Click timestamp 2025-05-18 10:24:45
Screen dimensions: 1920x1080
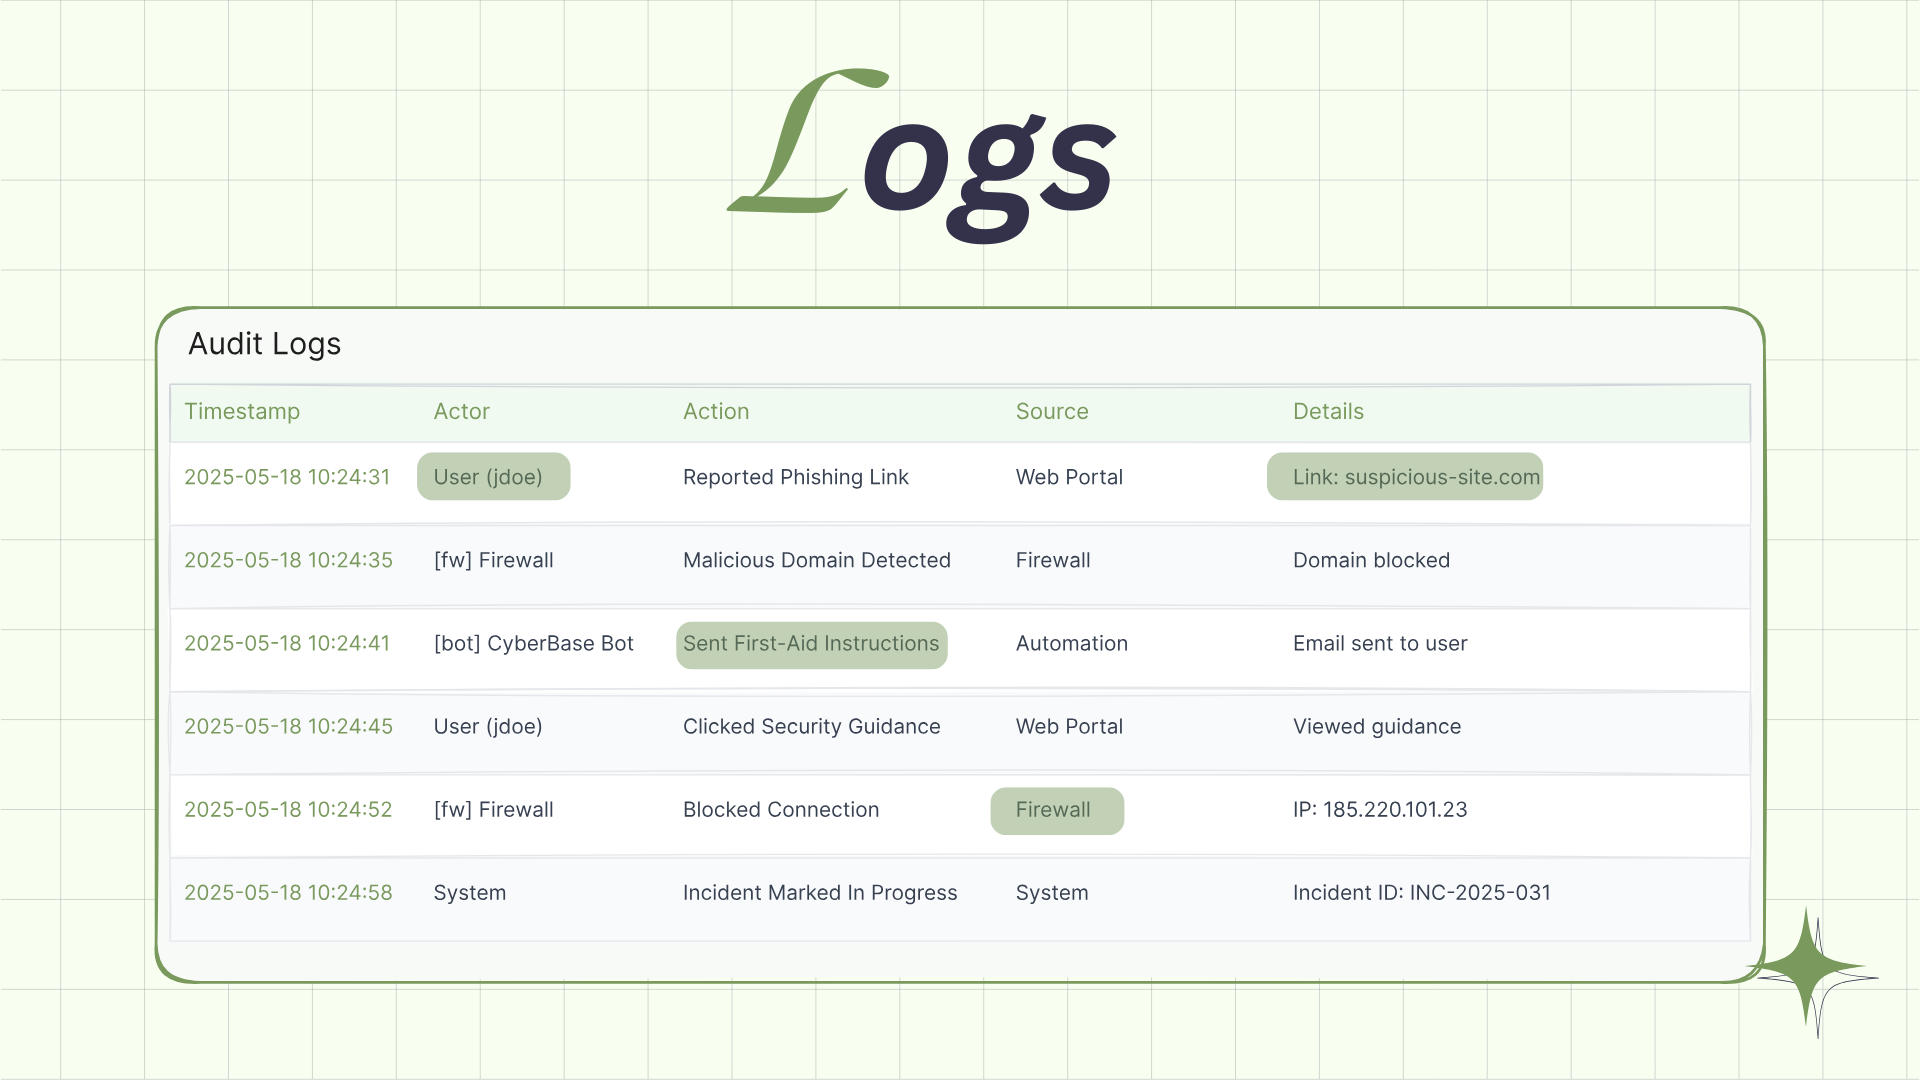[288, 726]
